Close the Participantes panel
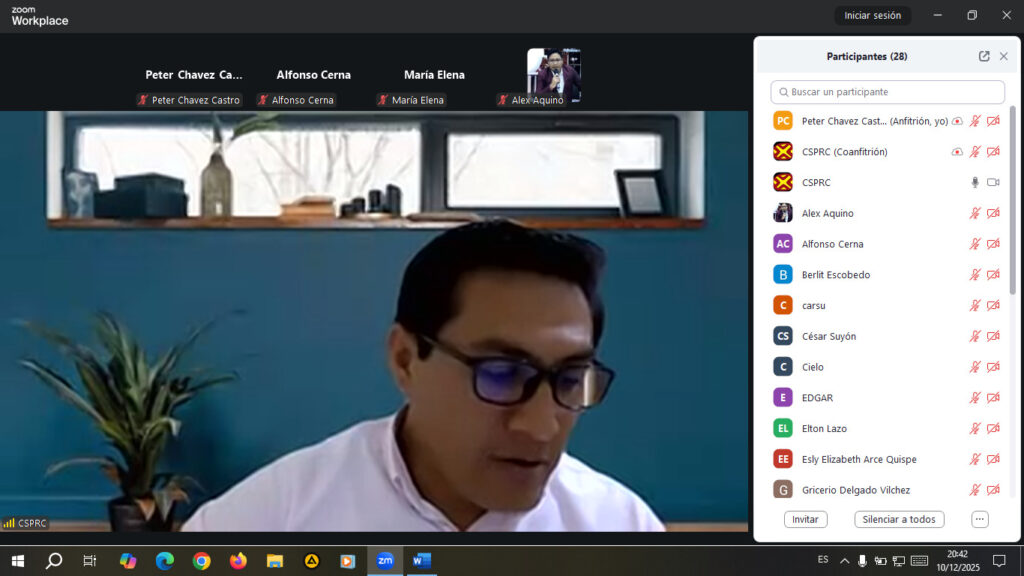 (1004, 57)
